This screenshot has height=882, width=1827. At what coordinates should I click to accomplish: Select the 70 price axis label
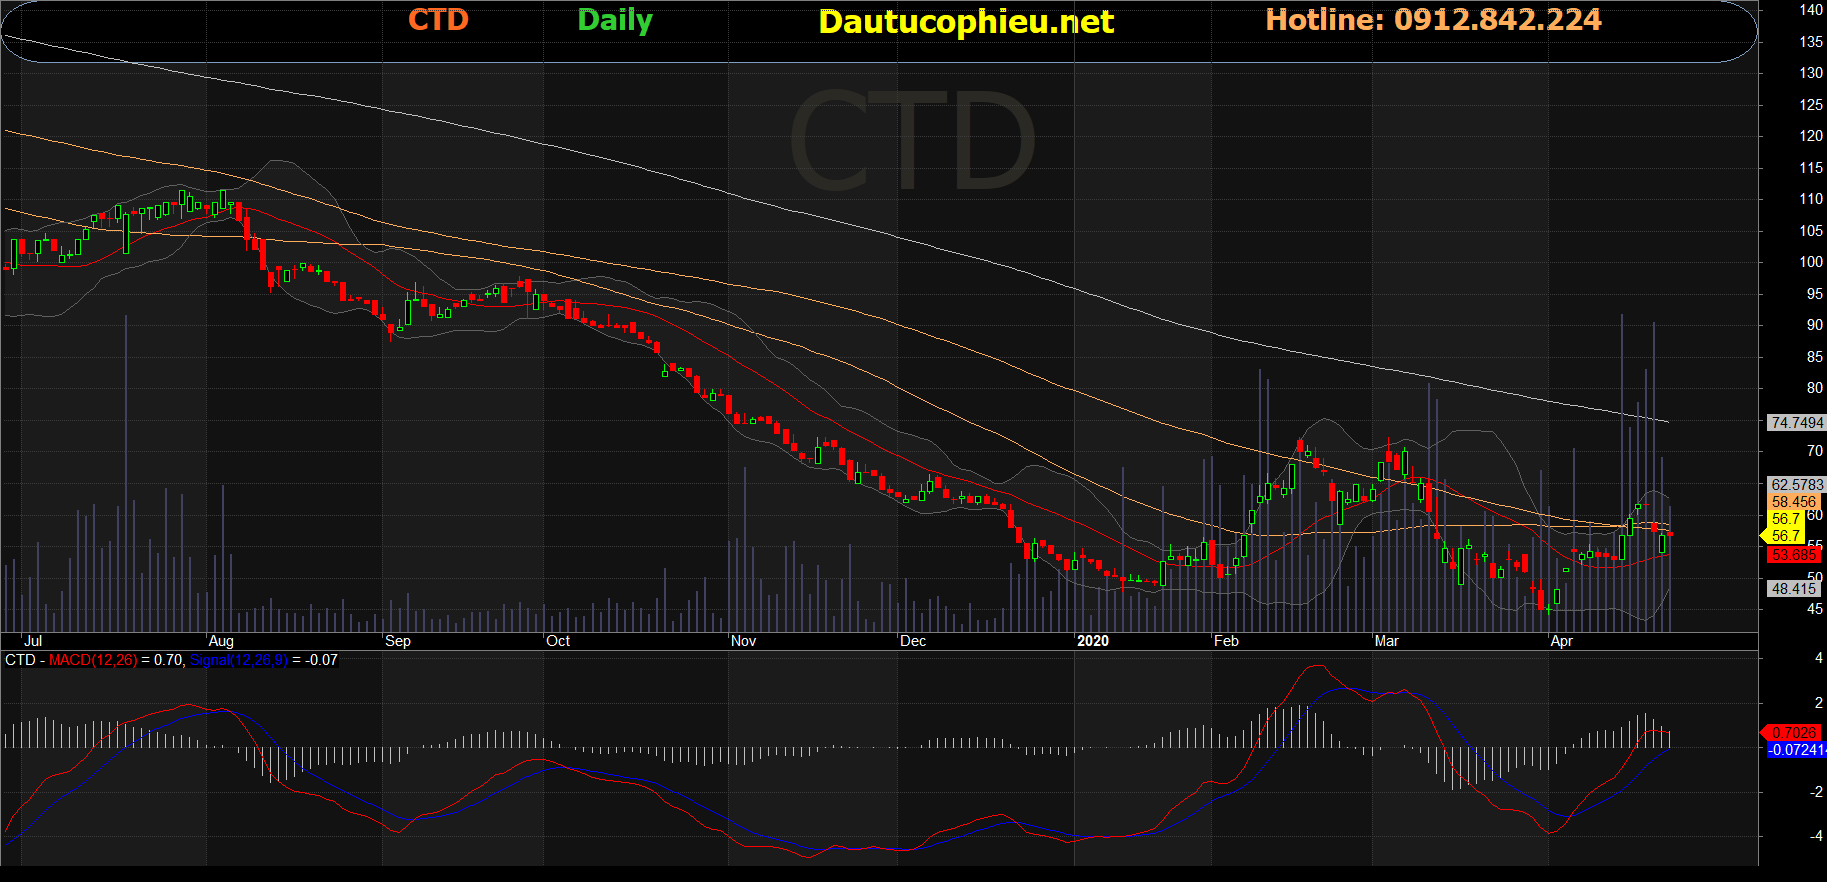pos(1815,451)
